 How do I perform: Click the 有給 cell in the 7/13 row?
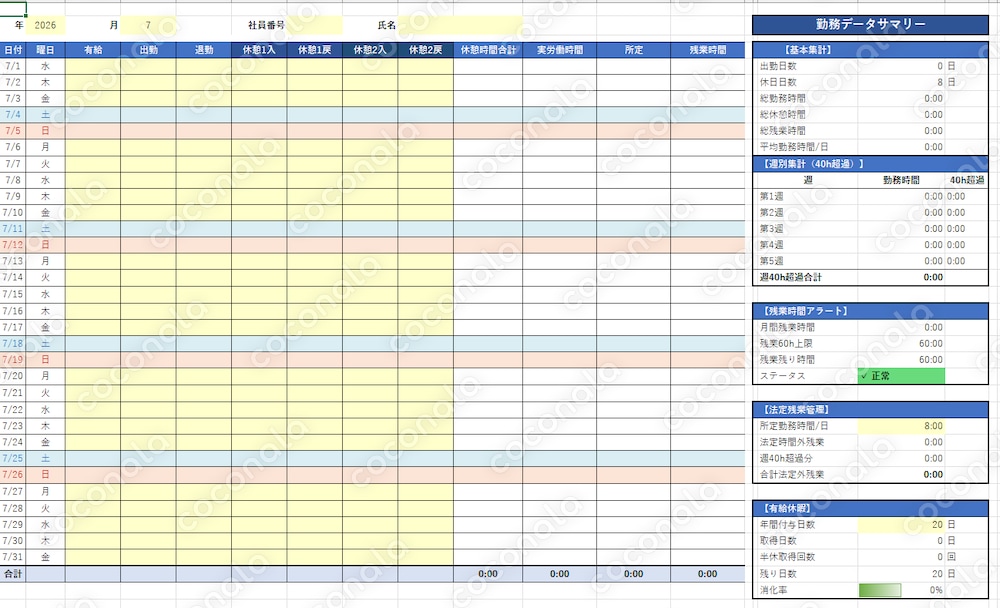(x=93, y=261)
